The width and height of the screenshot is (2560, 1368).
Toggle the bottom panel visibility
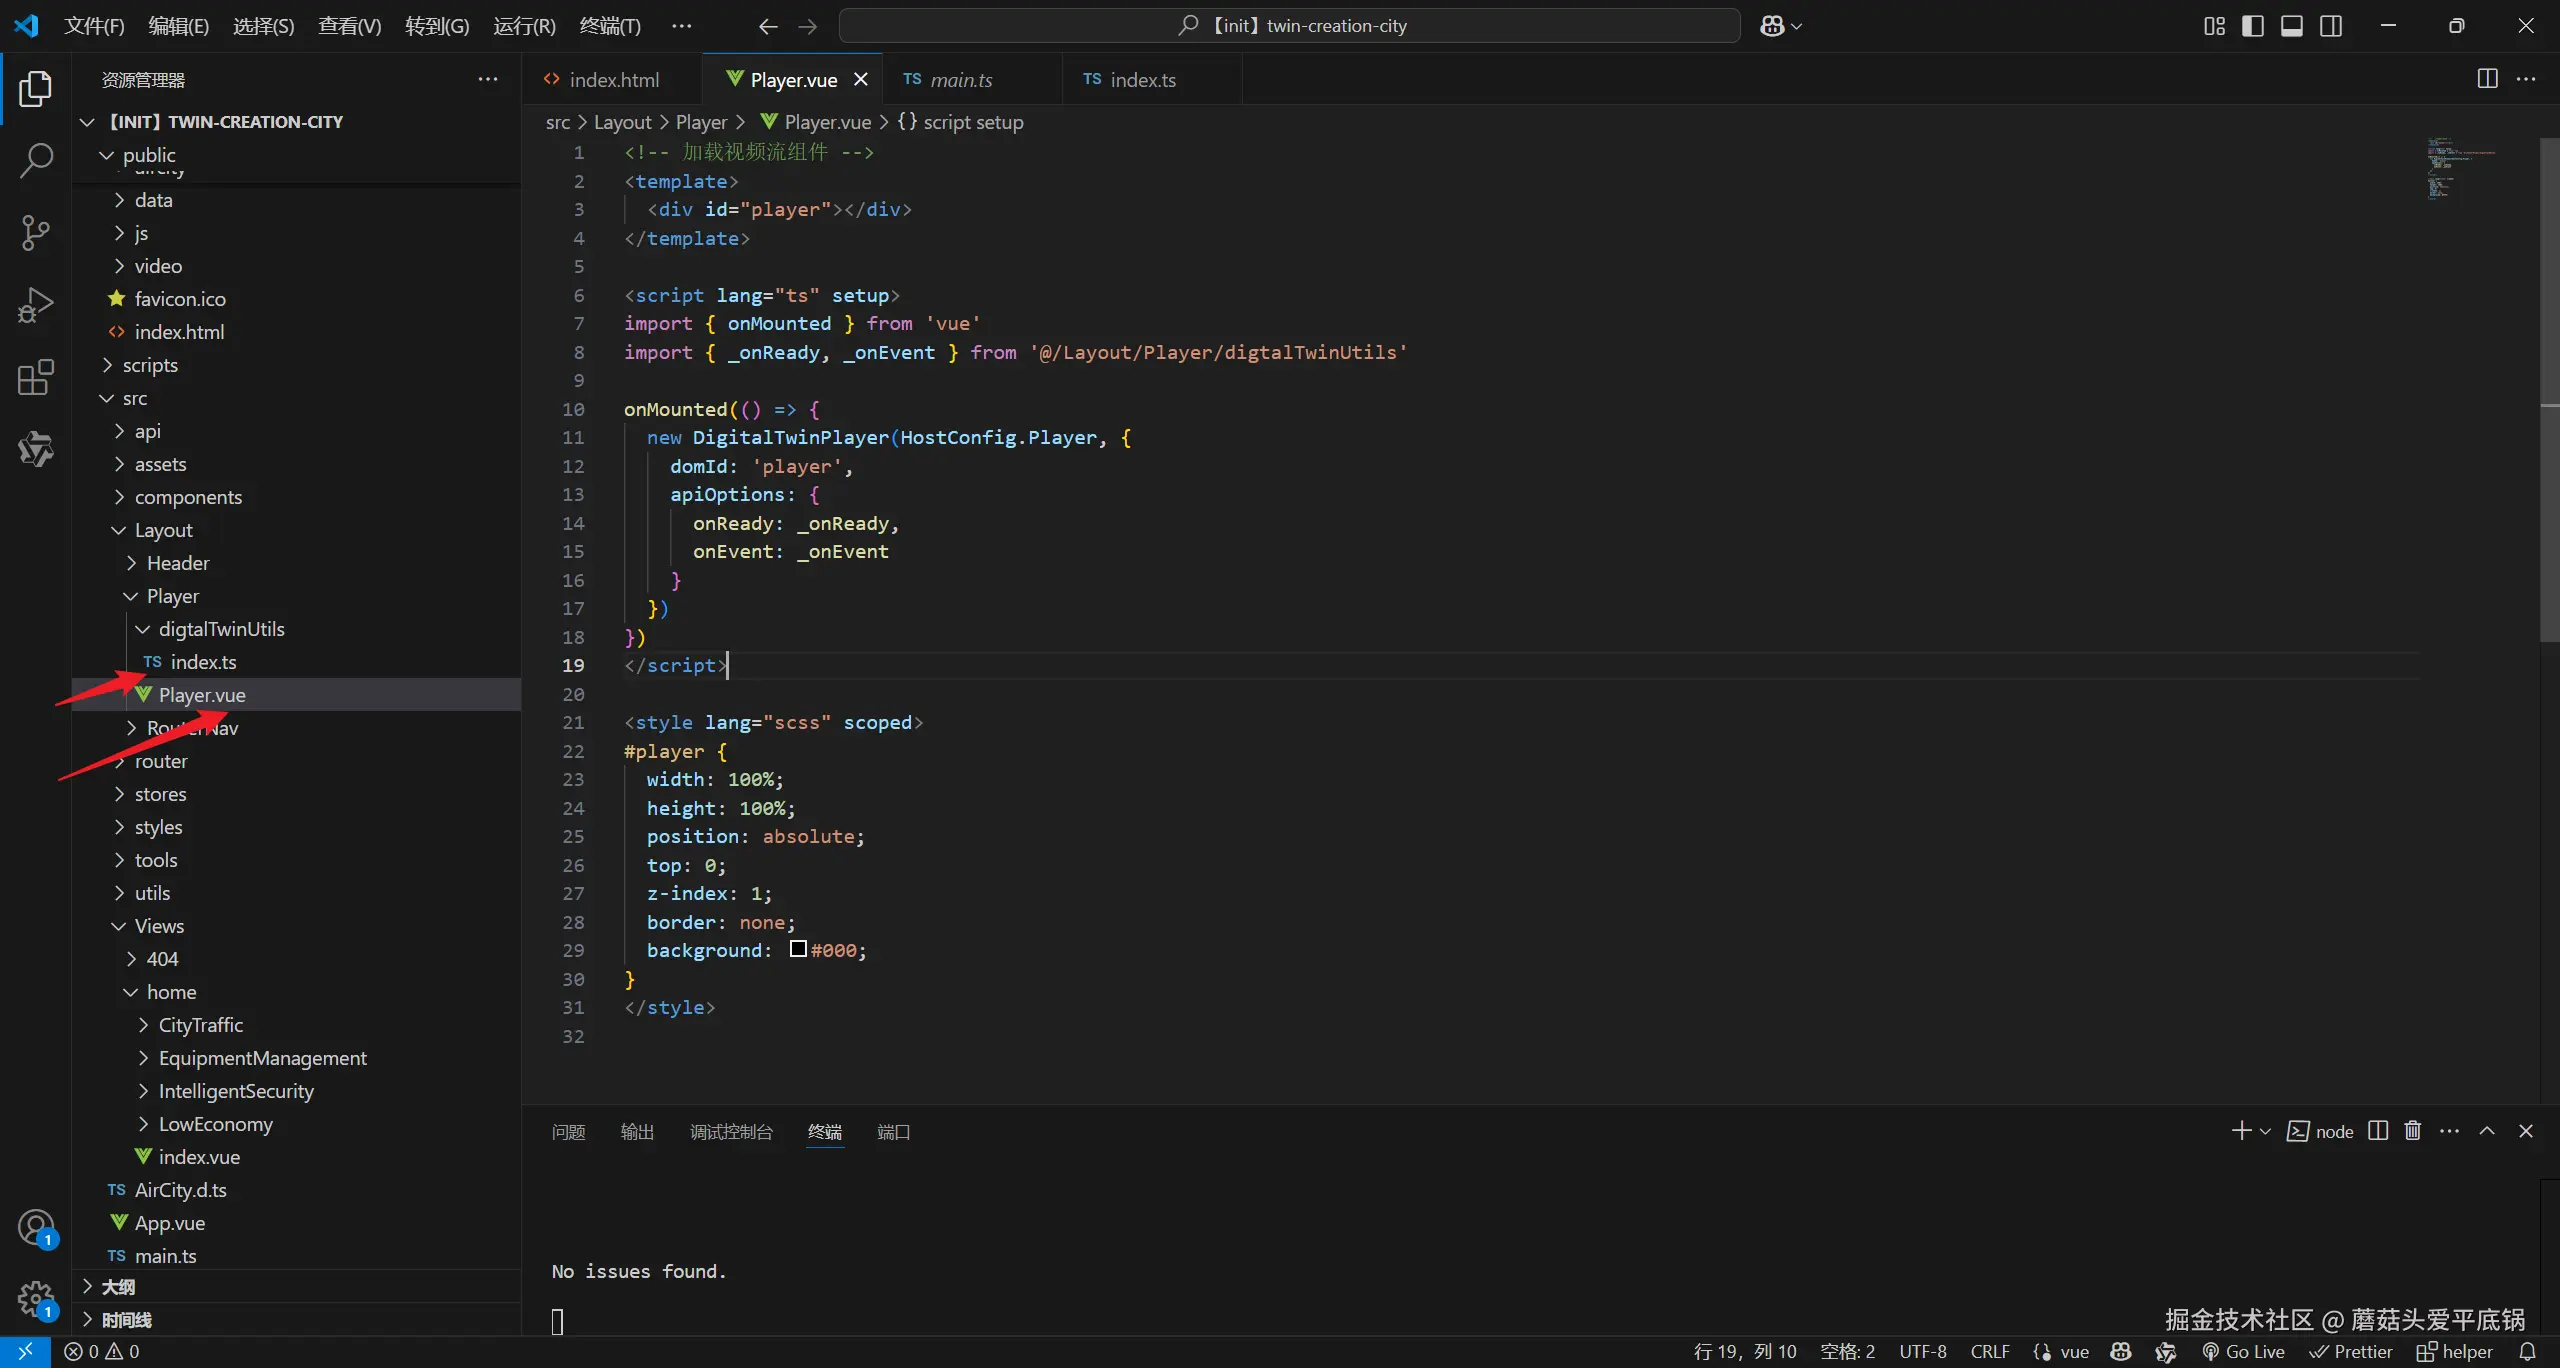[2291, 26]
